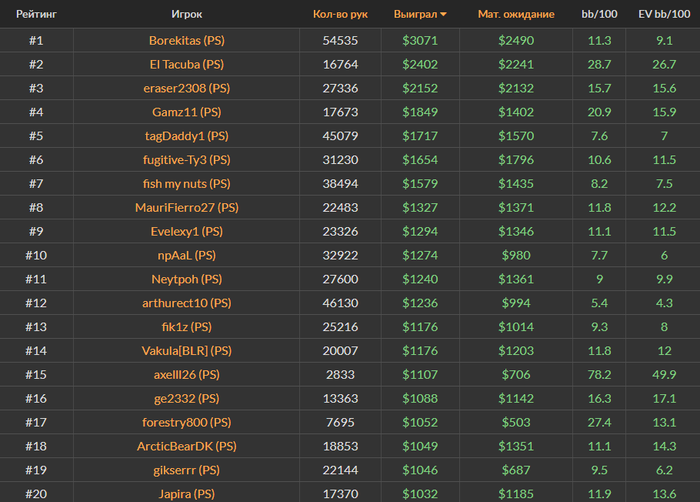
Task: Sort by Мат. ожидание column header
Action: point(516,14)
